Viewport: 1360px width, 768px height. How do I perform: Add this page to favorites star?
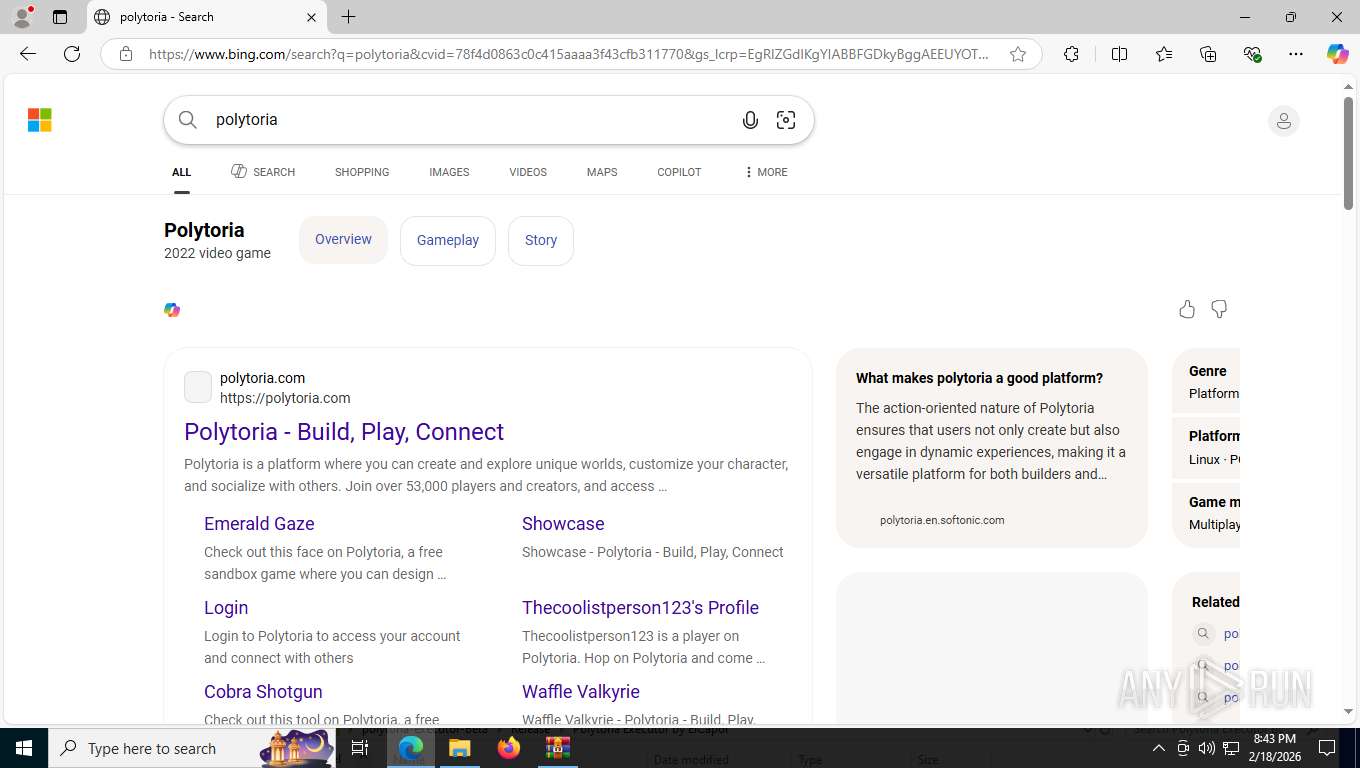point(1018,54)
